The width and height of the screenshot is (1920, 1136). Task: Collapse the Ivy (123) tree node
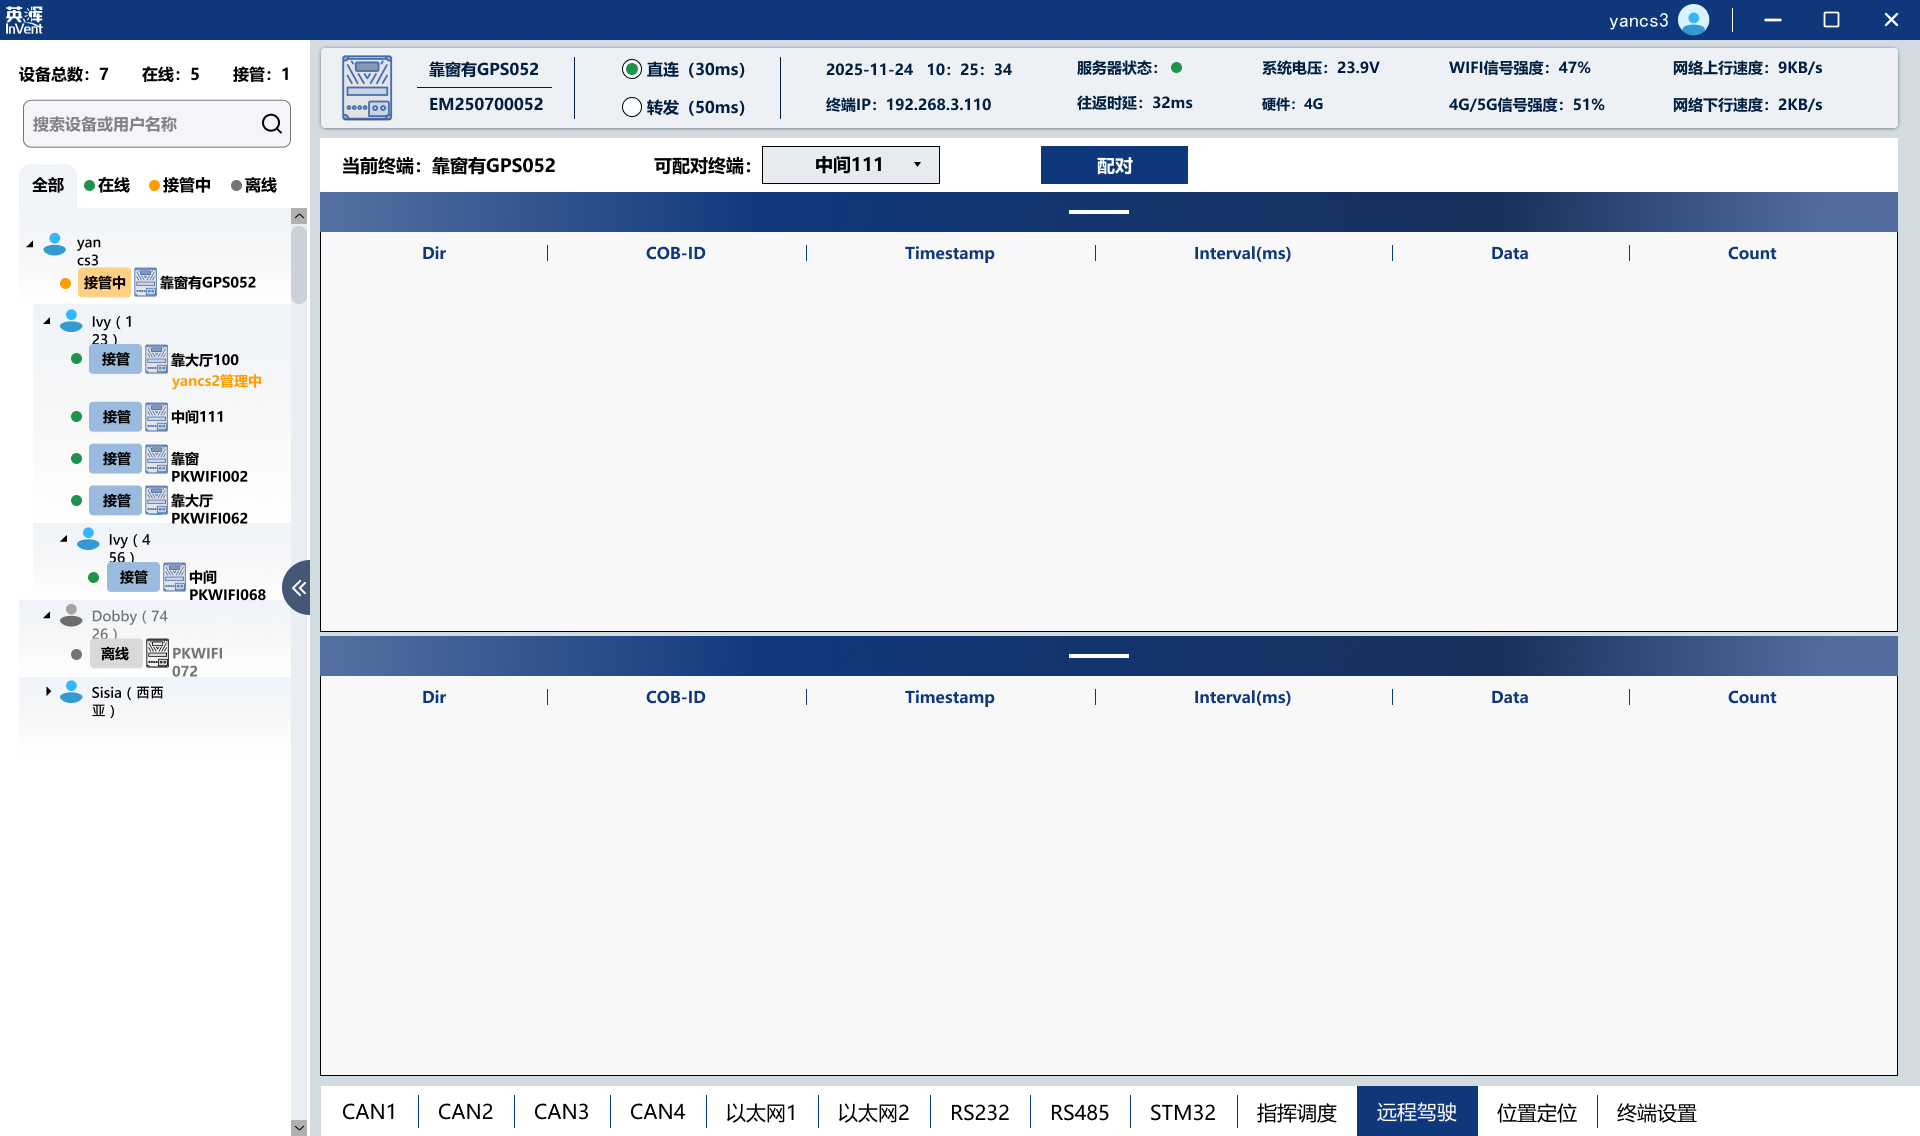coord(47,321)
